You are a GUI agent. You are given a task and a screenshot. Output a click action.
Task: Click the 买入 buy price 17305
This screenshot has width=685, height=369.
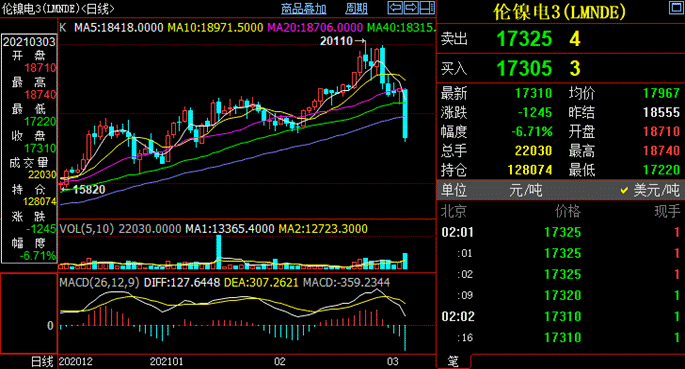(x=524, y=68)
